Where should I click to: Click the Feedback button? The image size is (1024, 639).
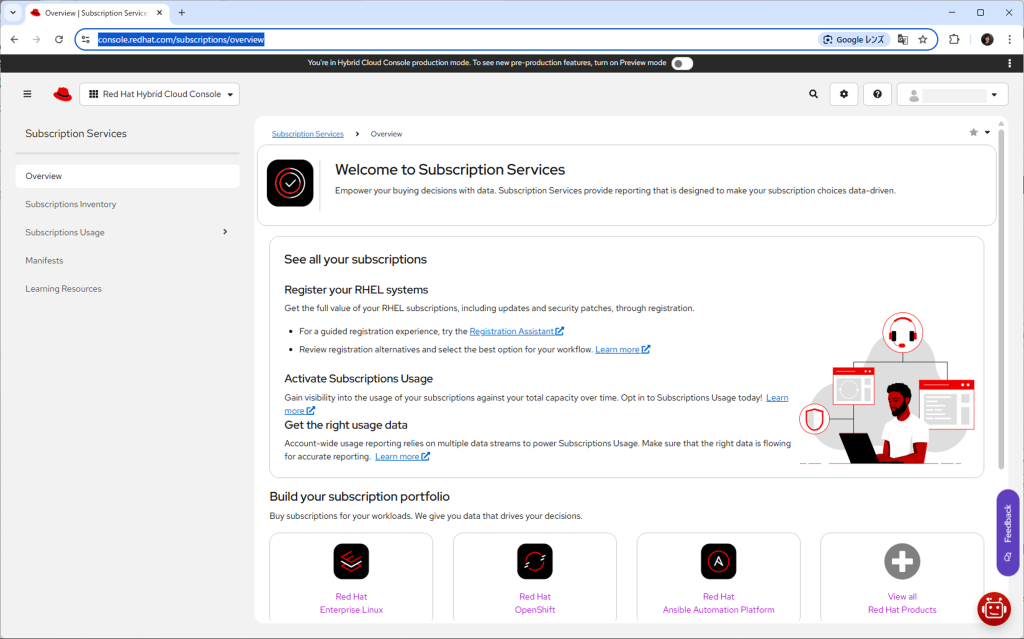coord(1007,531)
